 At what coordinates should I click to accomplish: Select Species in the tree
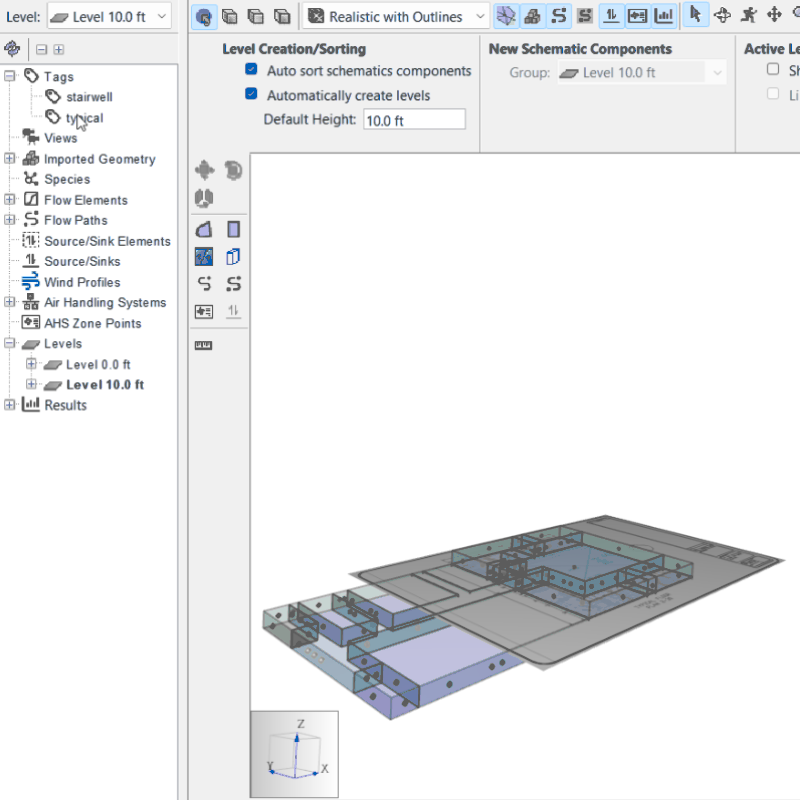(x=67, y=179)
